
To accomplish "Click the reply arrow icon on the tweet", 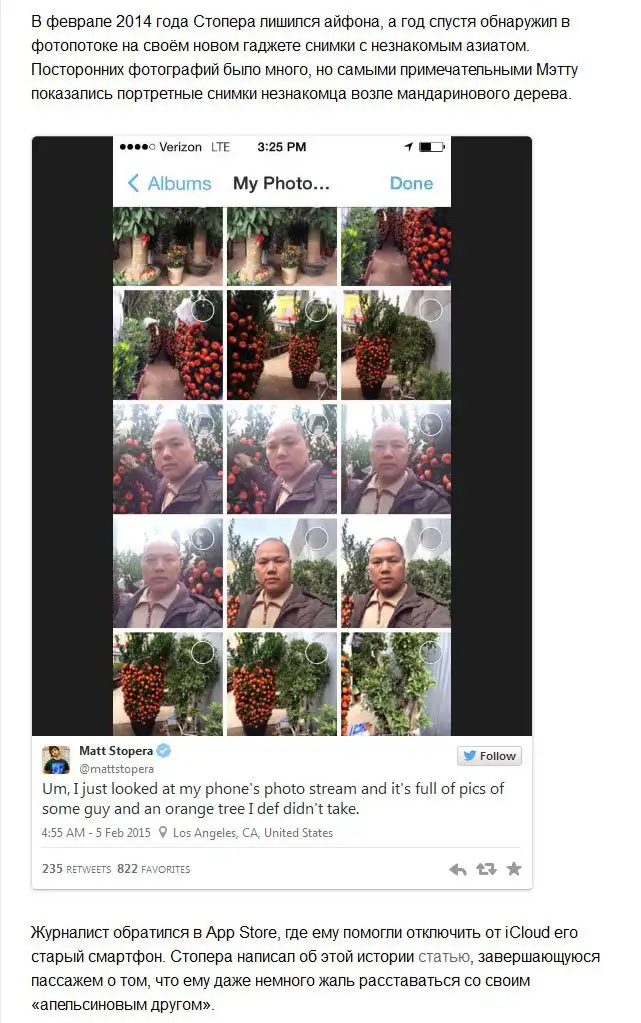I will pos(458,869).
